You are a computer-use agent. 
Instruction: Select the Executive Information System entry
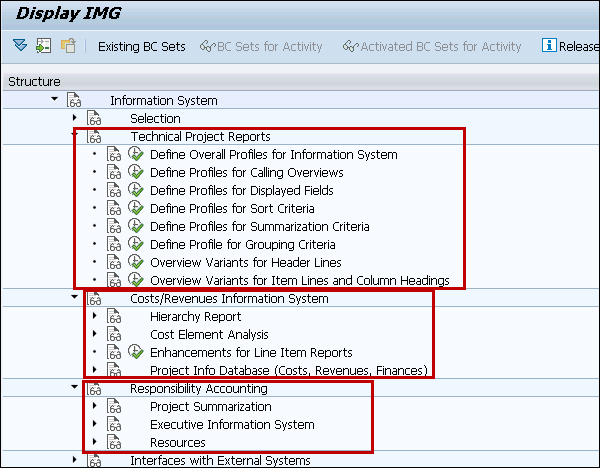coord(232,425)
